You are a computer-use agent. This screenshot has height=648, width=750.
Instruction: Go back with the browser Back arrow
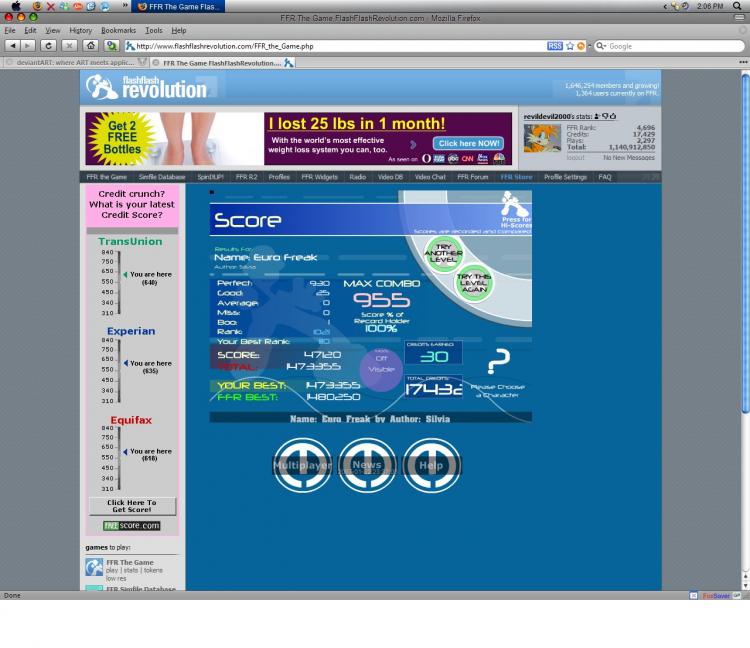tap(13, 46)
